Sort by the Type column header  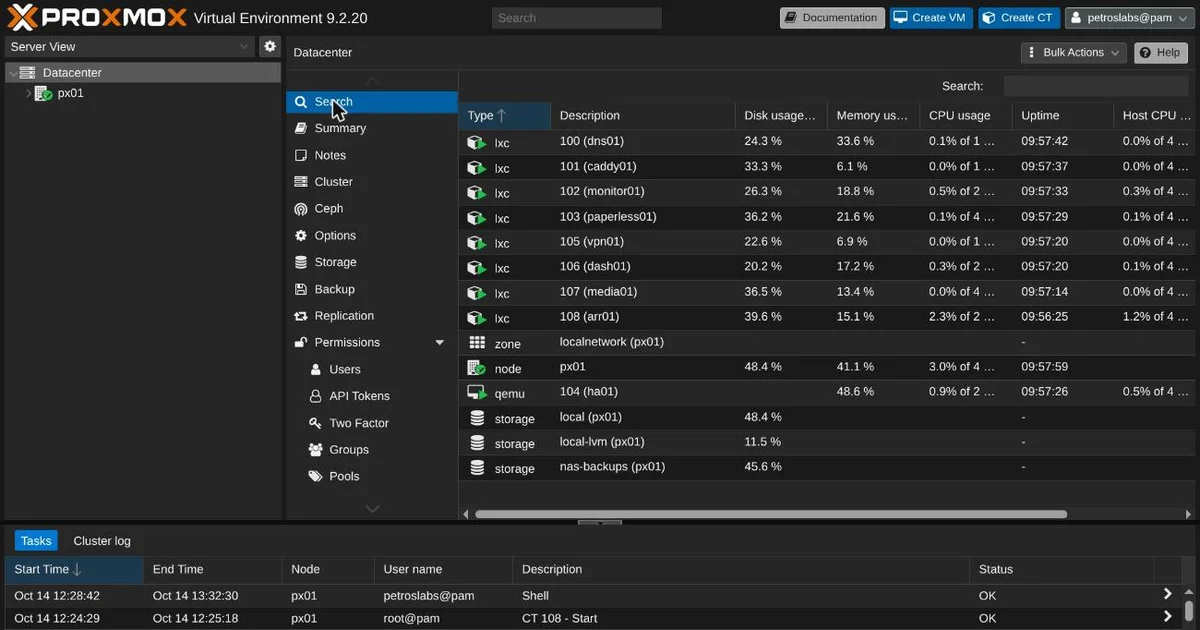click(x=505, y=116)
